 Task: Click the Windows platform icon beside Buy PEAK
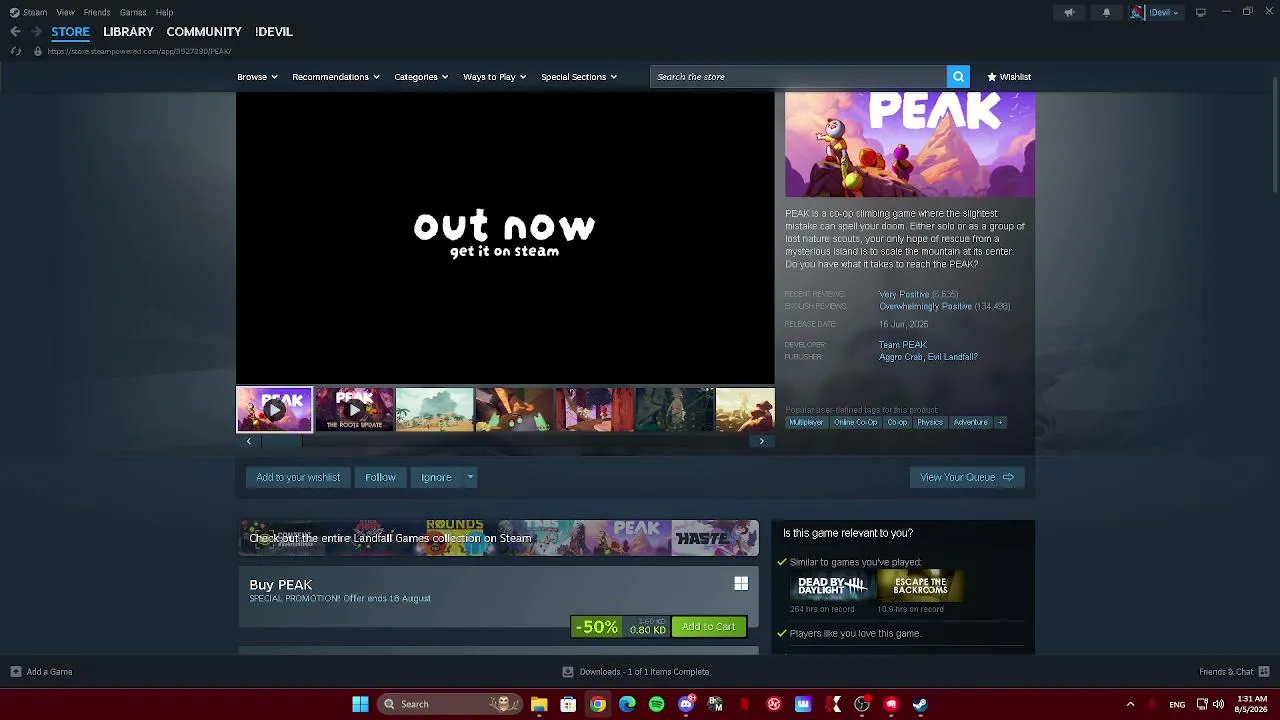(x=741, y=583)
